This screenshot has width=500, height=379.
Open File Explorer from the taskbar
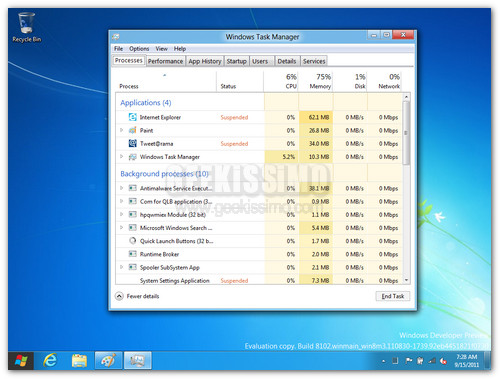coord(79,360)
